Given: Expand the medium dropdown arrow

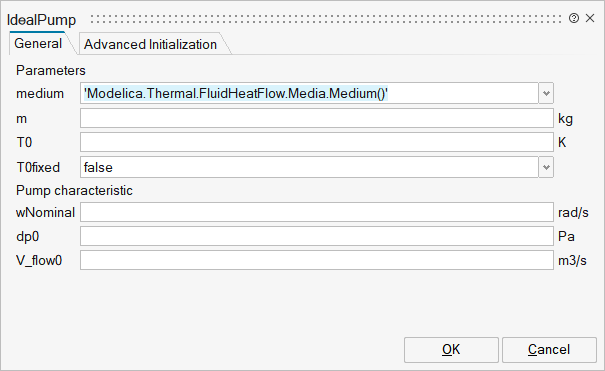Looking at the screenshot, I should (x=546, y=93).
